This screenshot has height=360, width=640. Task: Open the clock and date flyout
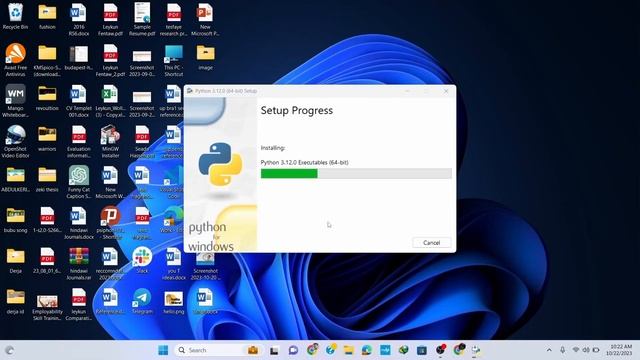pos(619,350)
